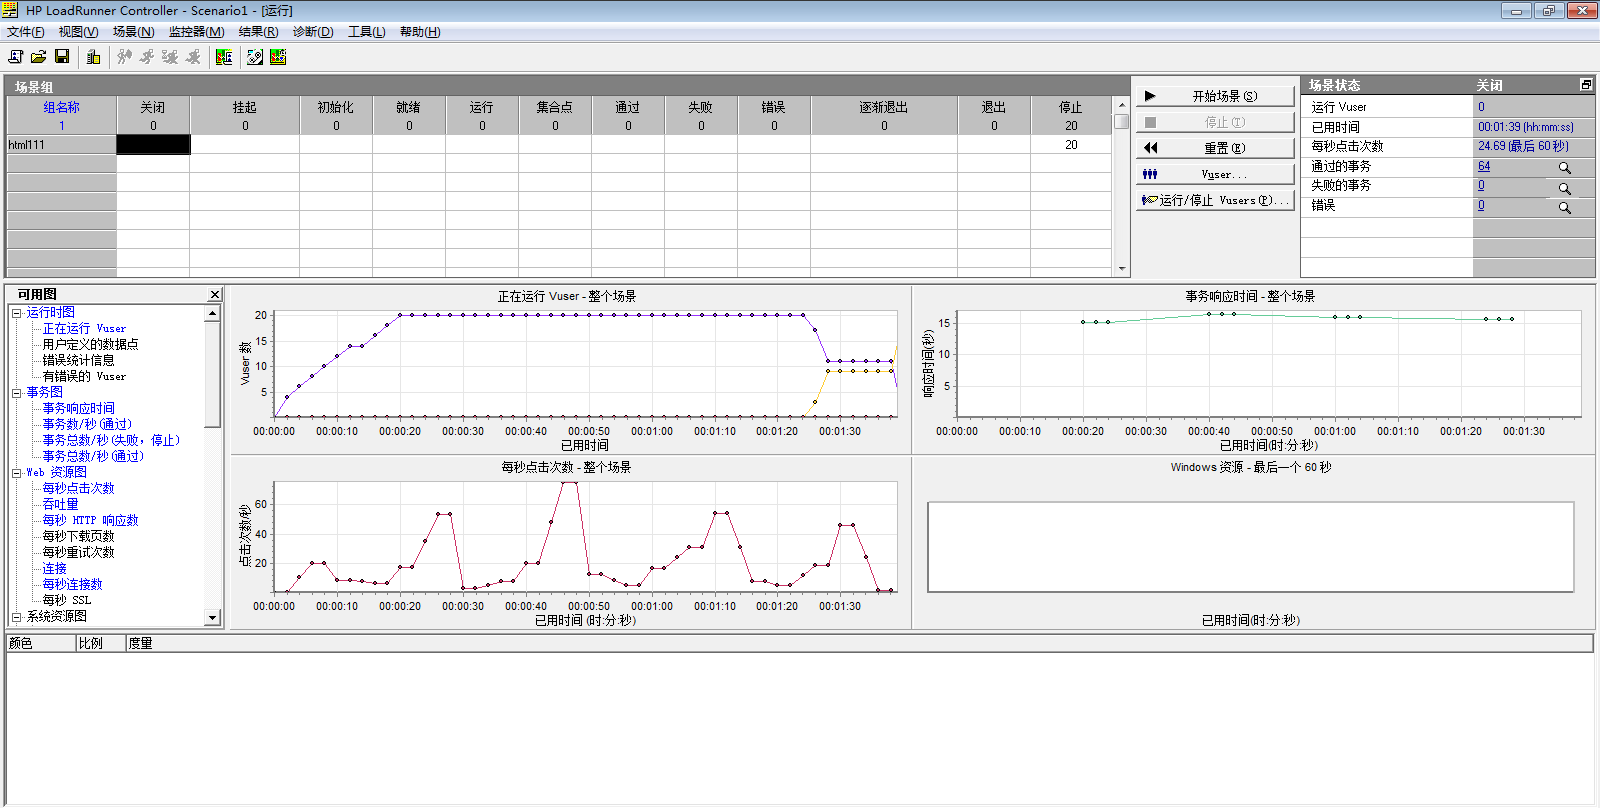The width and height of the screenshot is (1600, 808).
Task: Click the Stop Vusers toolbar icon
Action: point(193,57)
